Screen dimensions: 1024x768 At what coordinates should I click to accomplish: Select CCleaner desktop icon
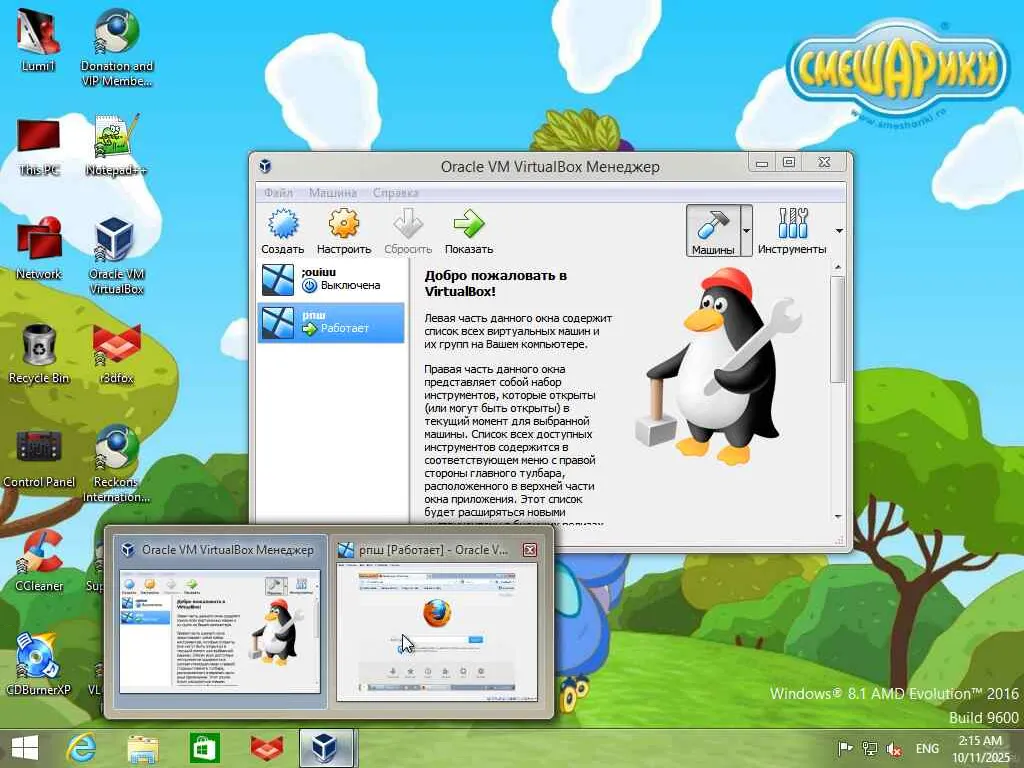[39, 562]
